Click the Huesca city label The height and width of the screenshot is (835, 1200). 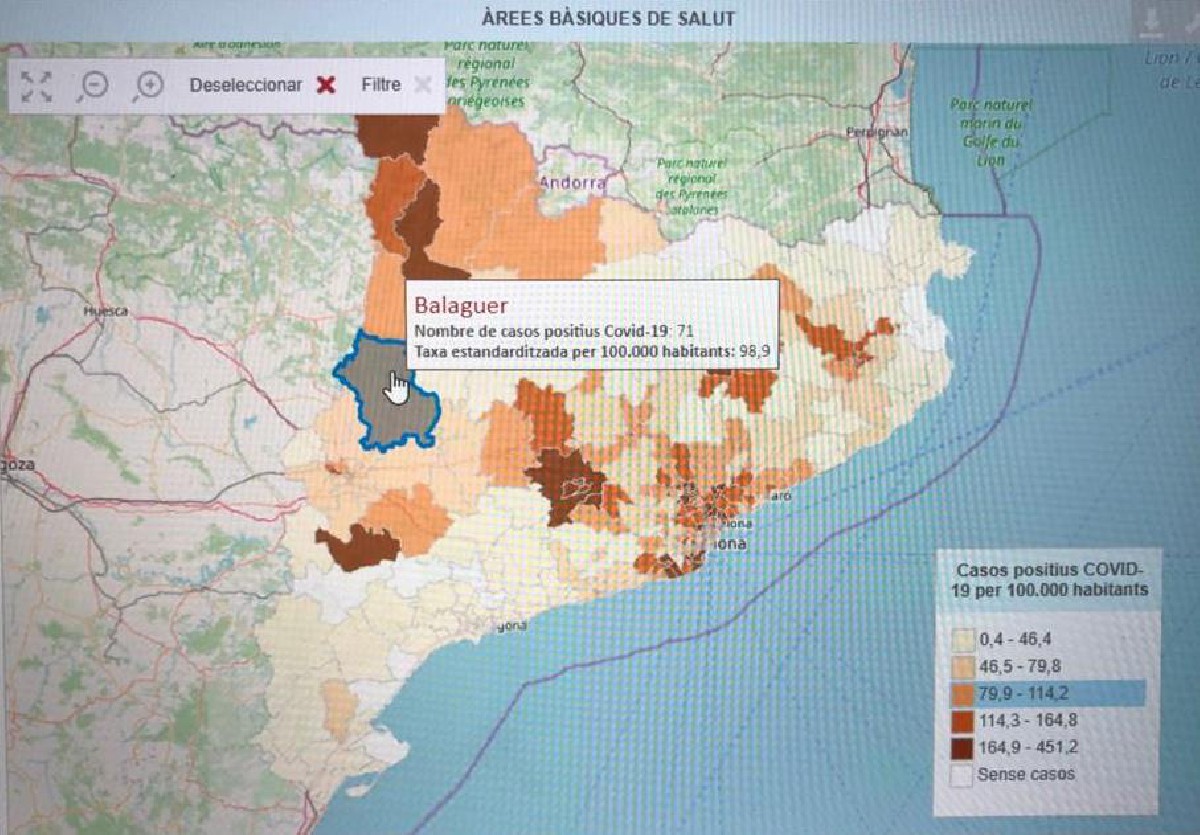coord(106,311)
